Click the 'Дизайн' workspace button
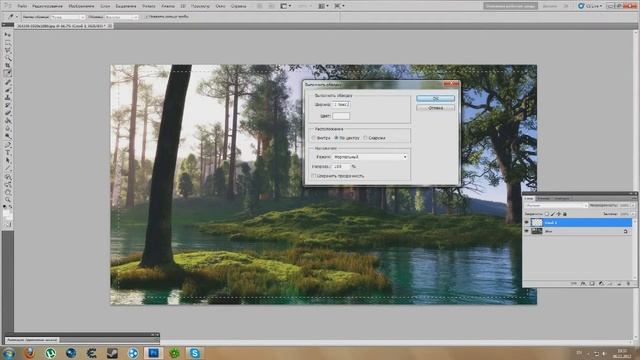Screen dimensions: 640x360 coord(549,6)
